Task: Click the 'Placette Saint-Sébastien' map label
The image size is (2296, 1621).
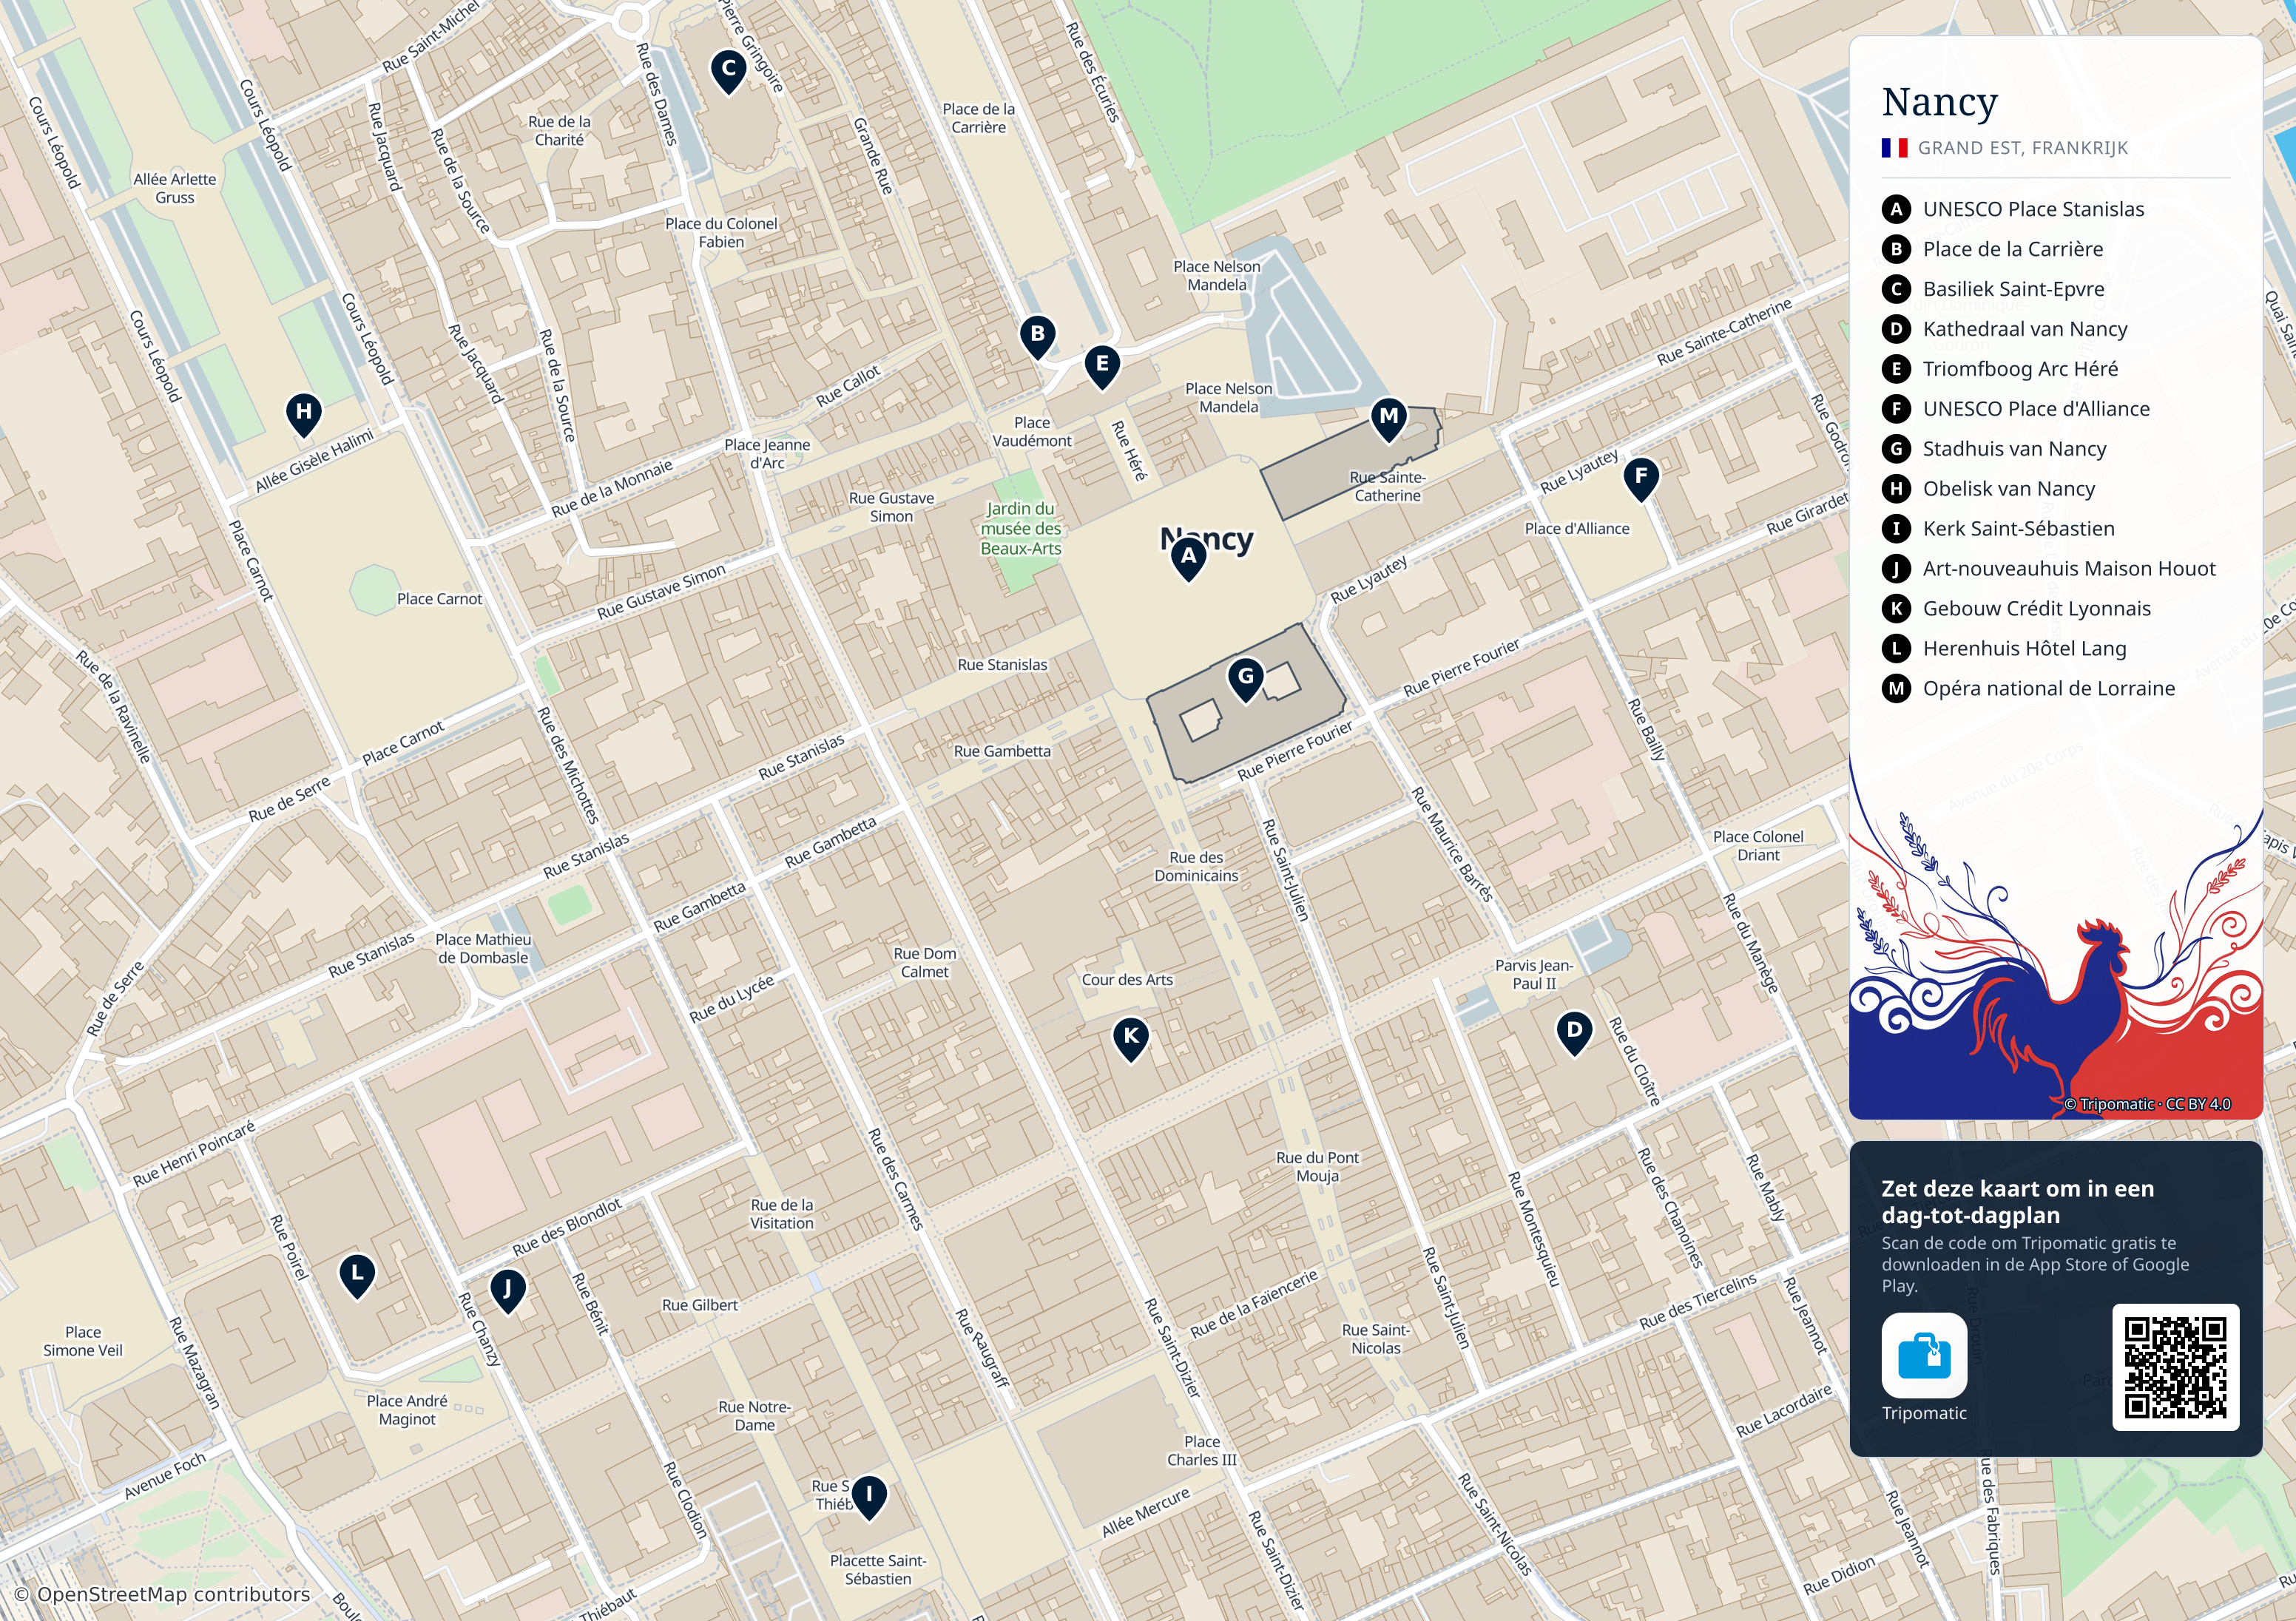Action: (x=878, y=1570)
